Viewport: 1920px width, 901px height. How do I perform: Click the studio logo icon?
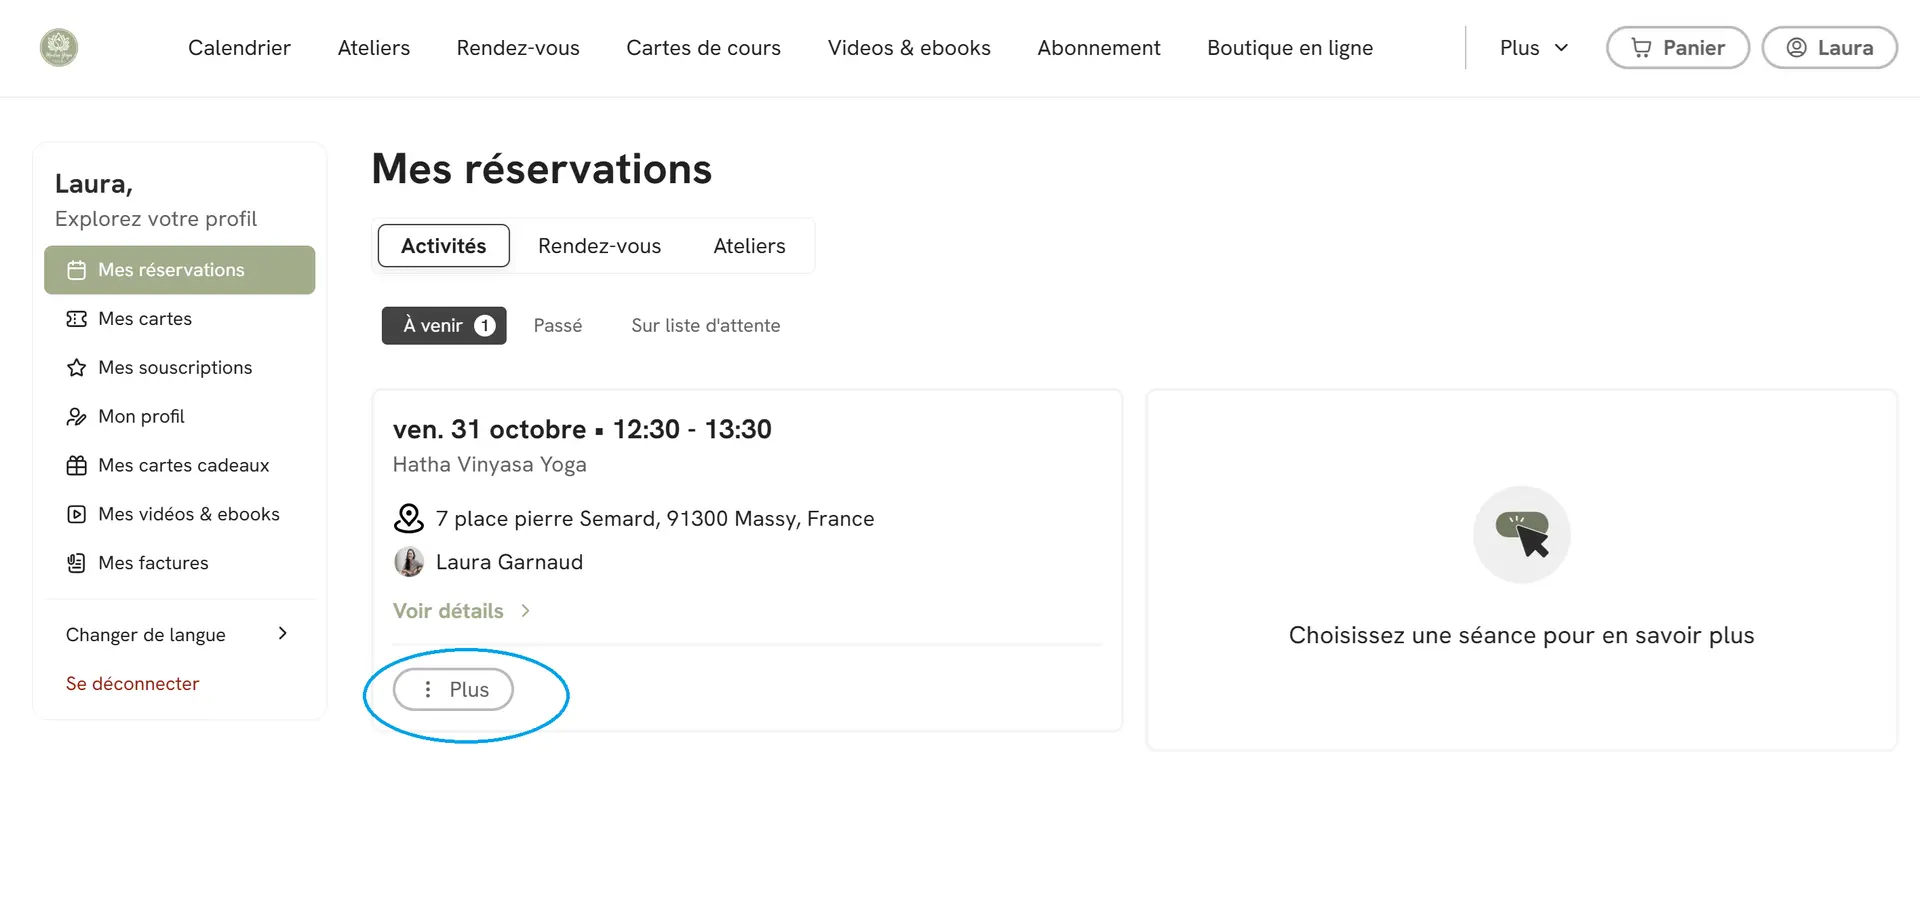tap(59, 48)
